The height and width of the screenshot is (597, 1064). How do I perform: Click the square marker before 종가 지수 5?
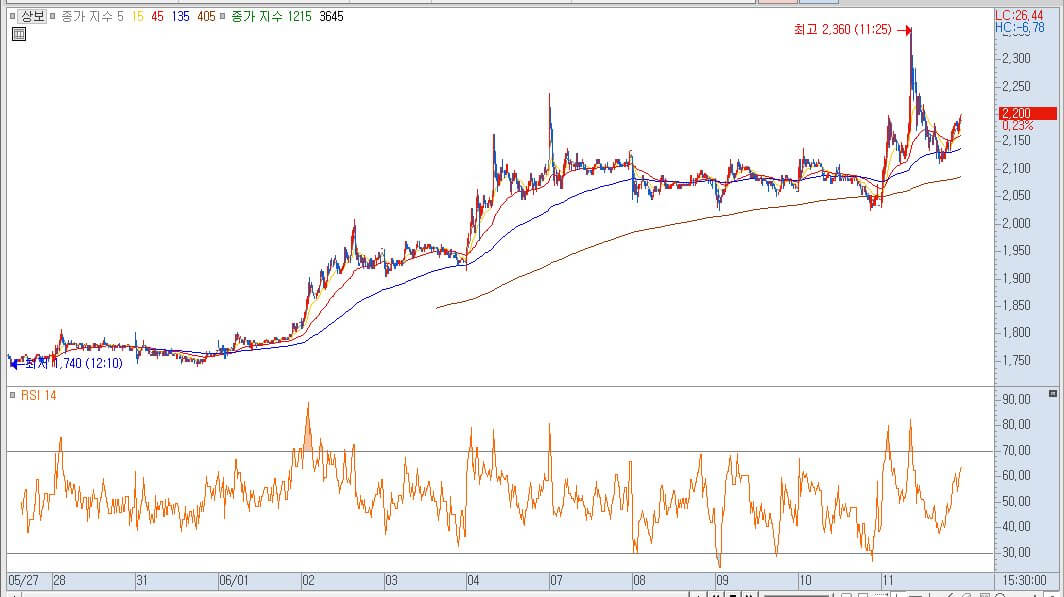point(52,16)
